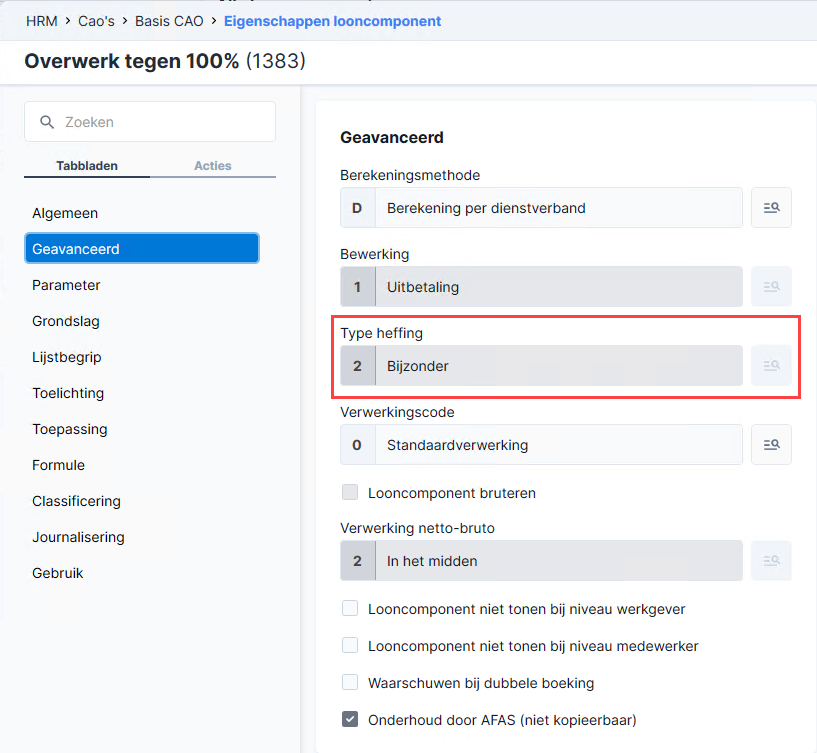Viewport: 817px width, 753px height.
Task: Click lookup icon beside Verwerking netto-bruto
Action: pos(771,561)
